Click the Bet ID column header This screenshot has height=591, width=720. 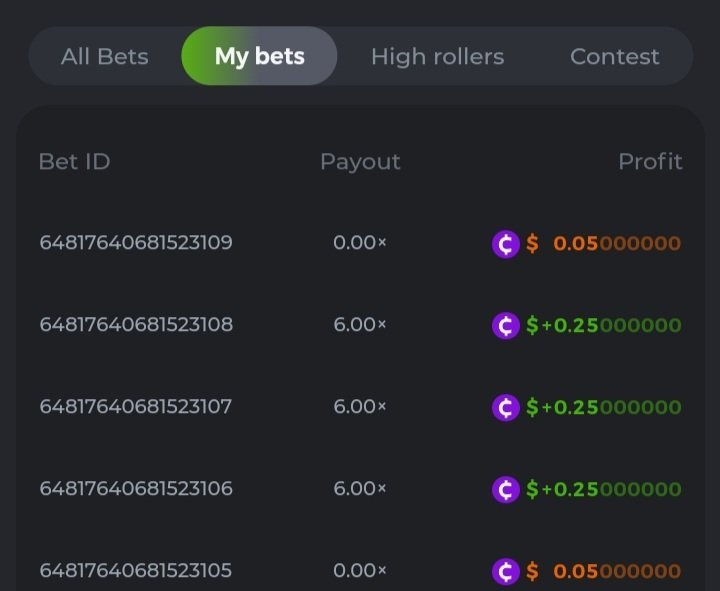pos(74,161)
